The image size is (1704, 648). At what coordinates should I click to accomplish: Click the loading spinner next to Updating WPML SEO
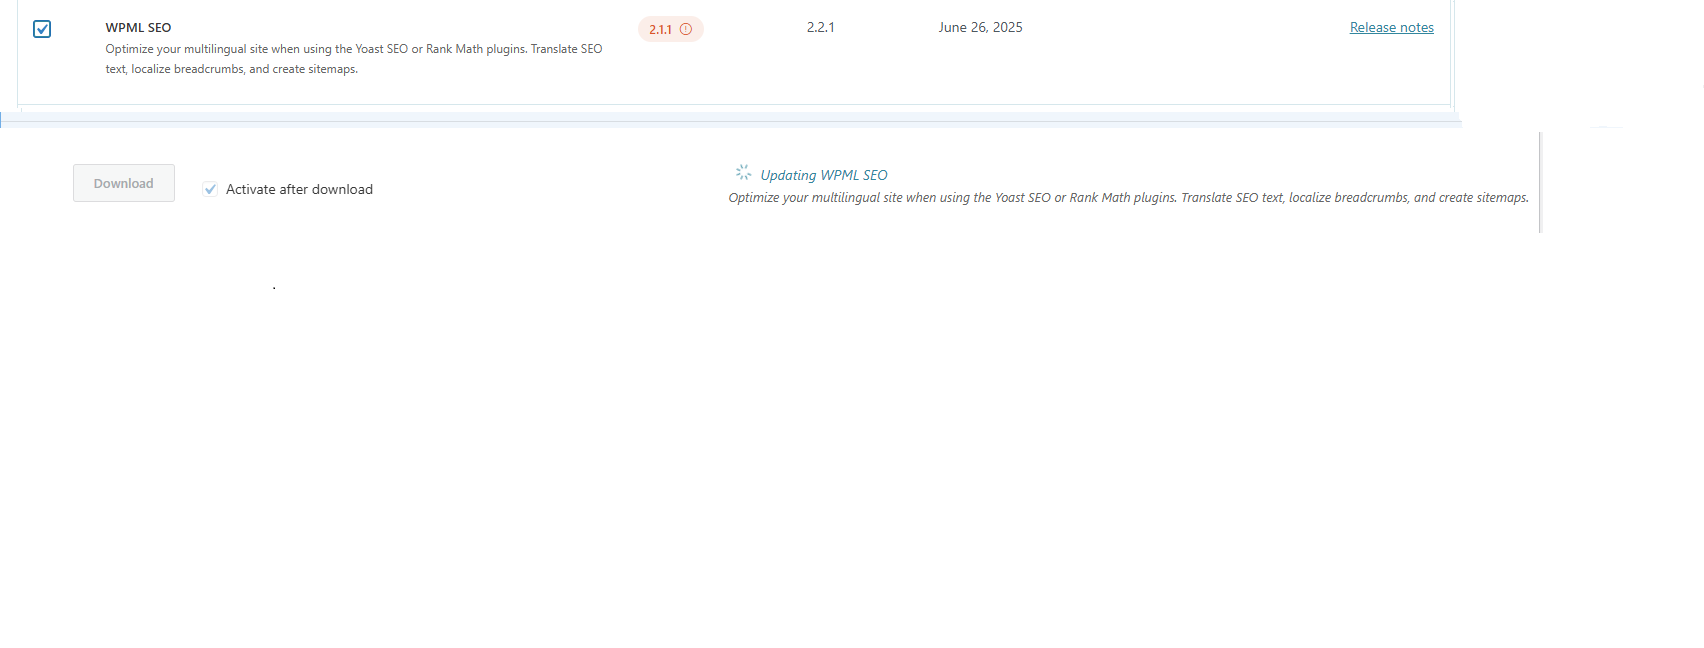pos(743,173)
